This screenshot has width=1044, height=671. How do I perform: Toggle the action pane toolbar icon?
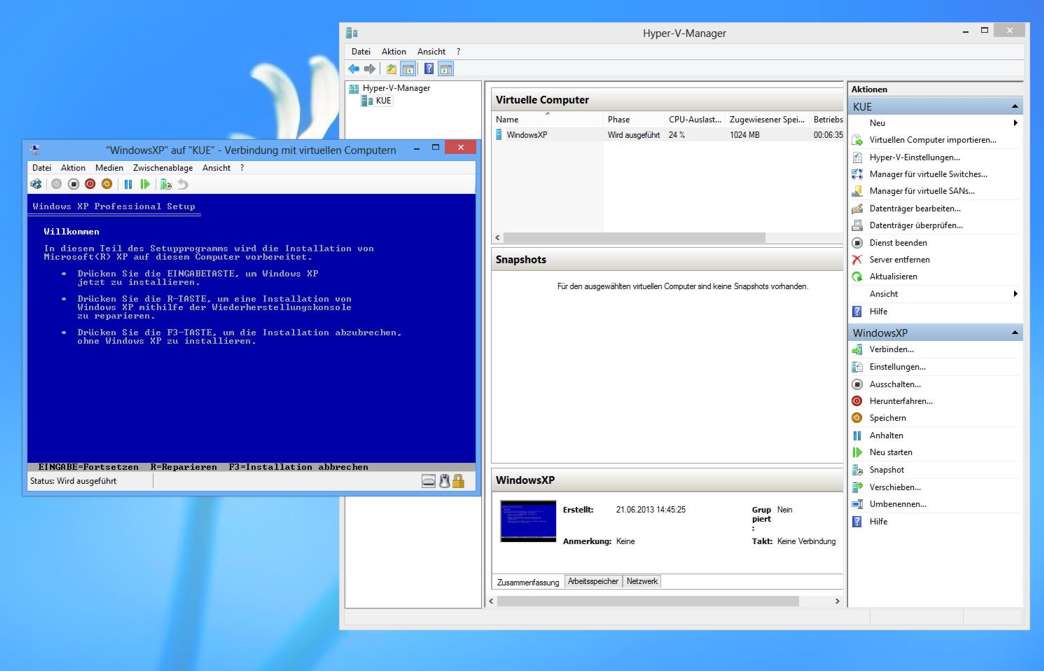[x=445, y=69]
